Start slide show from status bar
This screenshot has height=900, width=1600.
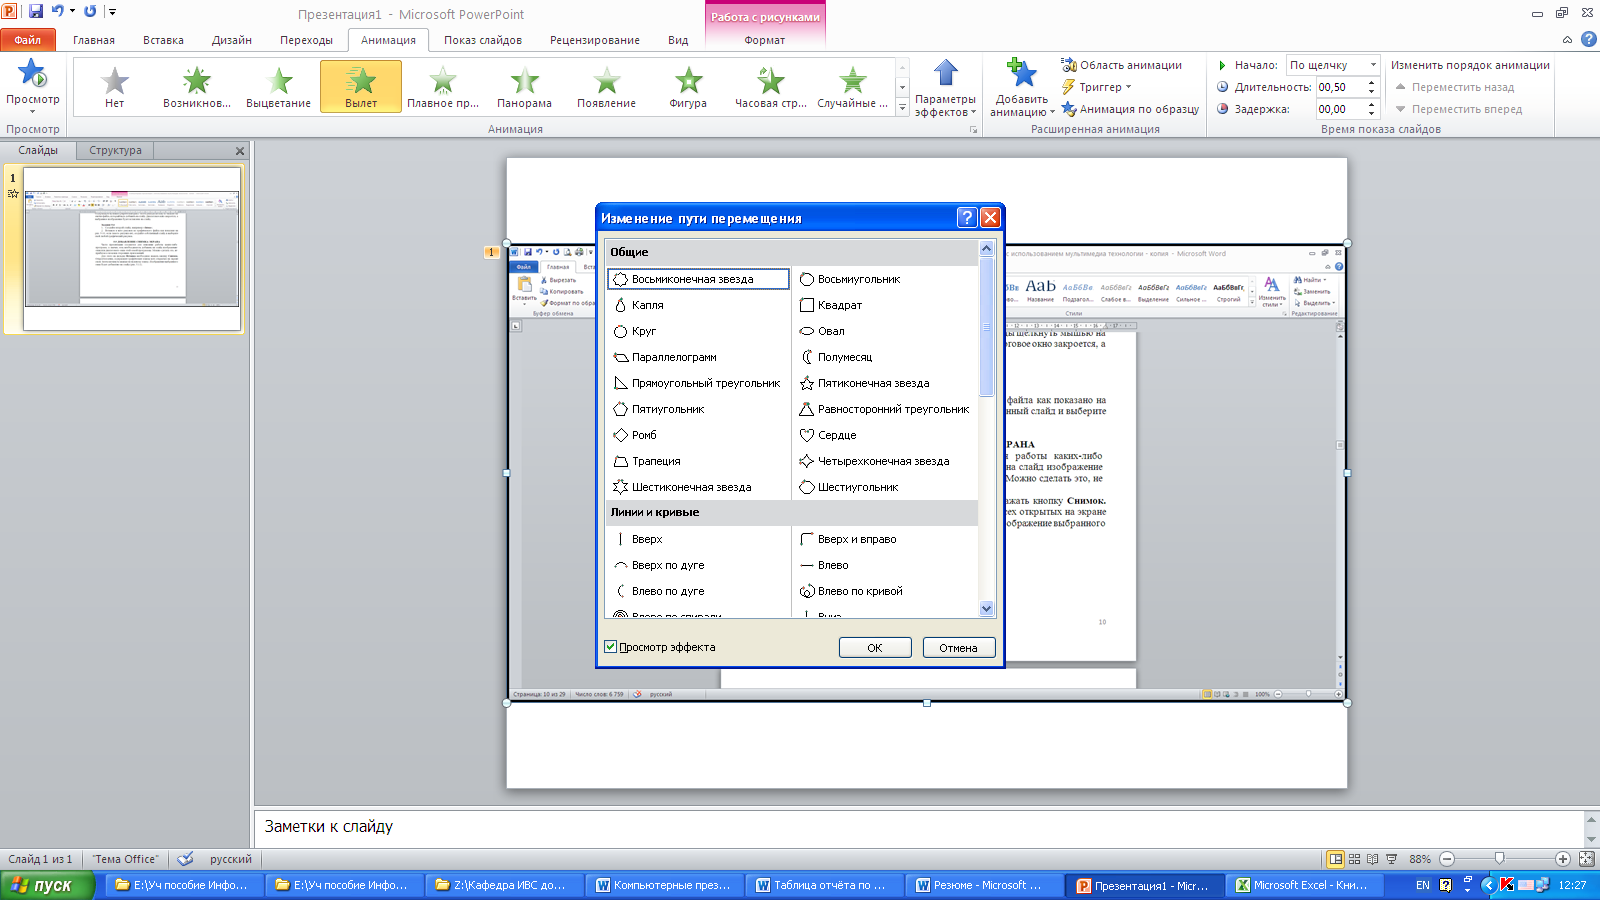pos(1391,859)
